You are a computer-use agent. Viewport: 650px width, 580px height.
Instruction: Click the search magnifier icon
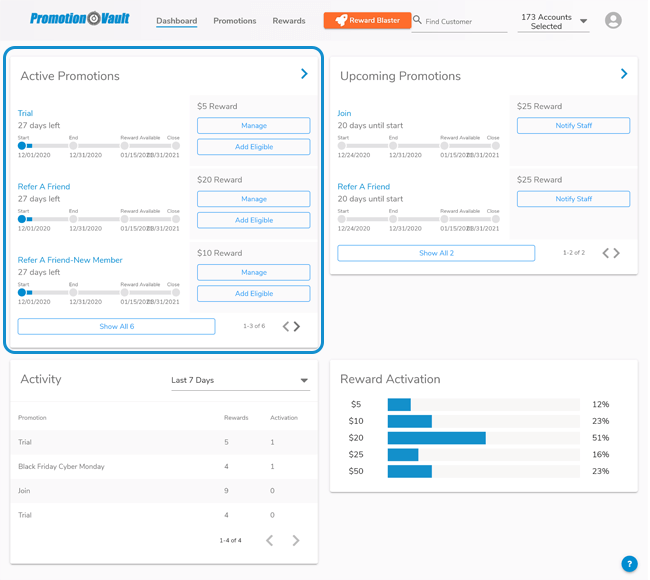[x=417, y=20]
